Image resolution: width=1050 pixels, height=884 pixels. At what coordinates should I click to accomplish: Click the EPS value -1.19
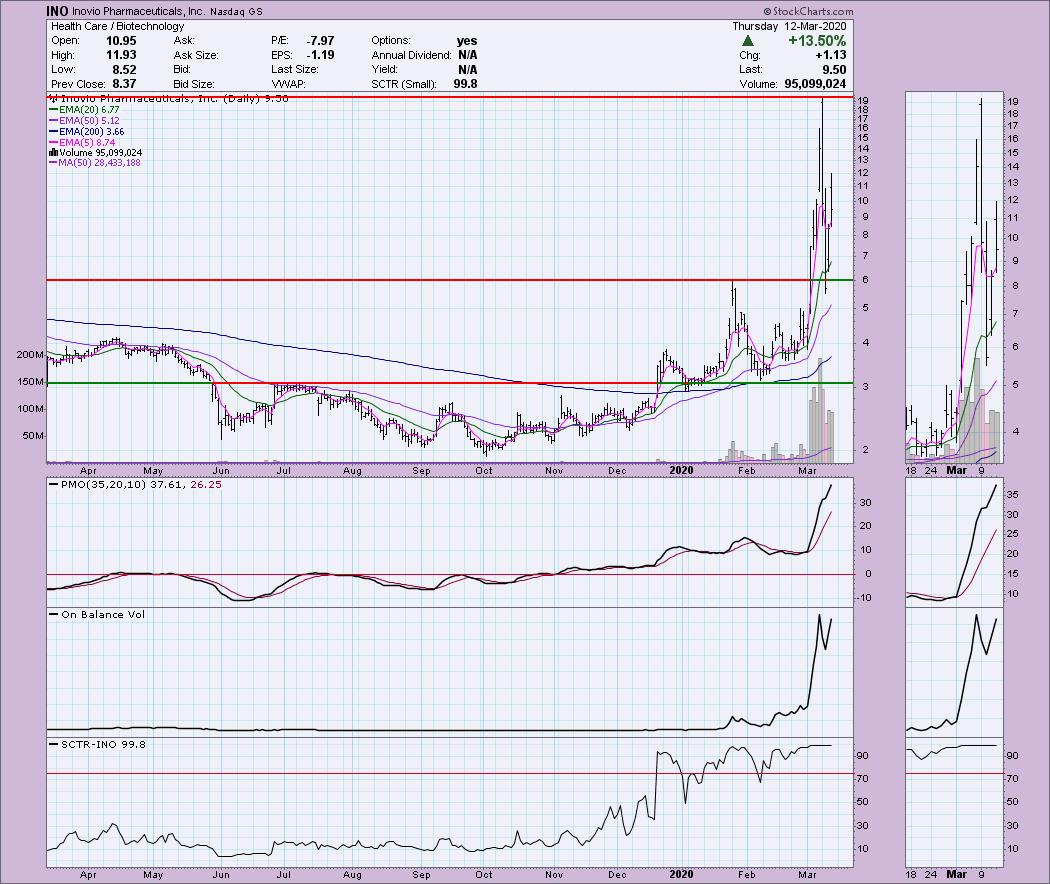pos(319,55)
